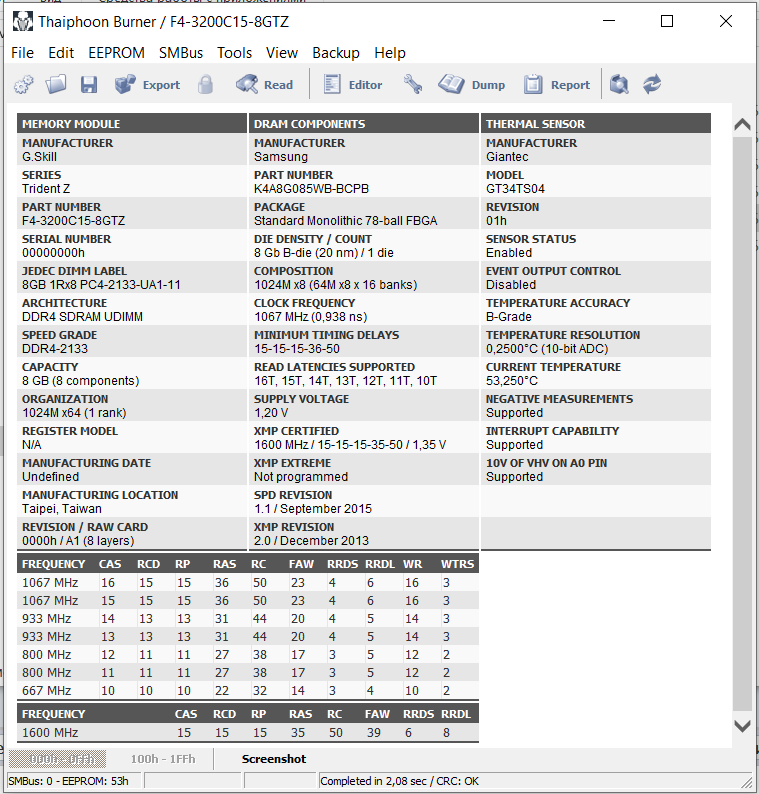Click the thermal sensor model GT34TS04
This screenshot has width=759, height=794.
point(515,189)
